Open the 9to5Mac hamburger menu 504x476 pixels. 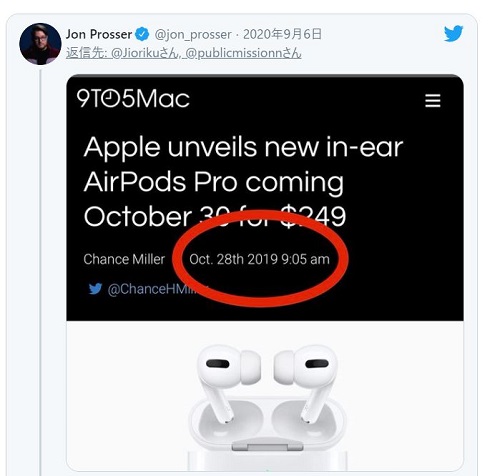(433, 100)
